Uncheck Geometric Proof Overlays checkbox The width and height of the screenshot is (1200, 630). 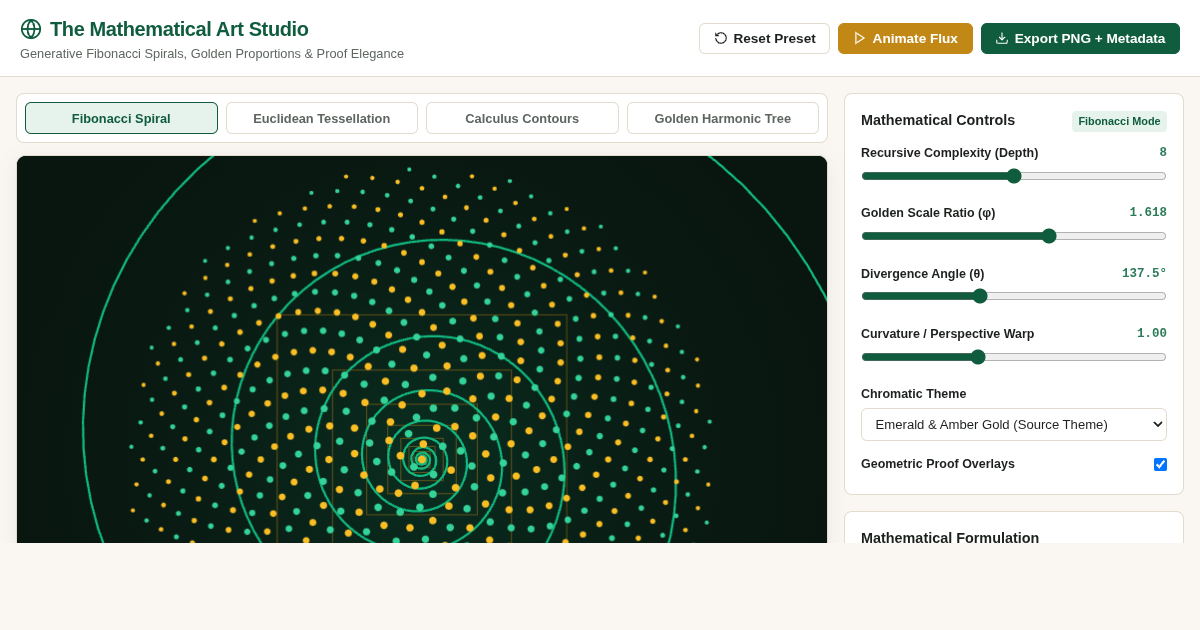pyautogui.click(x=1160, y=464)
